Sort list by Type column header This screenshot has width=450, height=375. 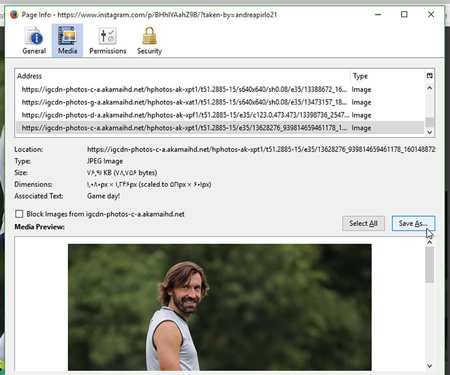(x=387, y=76)
